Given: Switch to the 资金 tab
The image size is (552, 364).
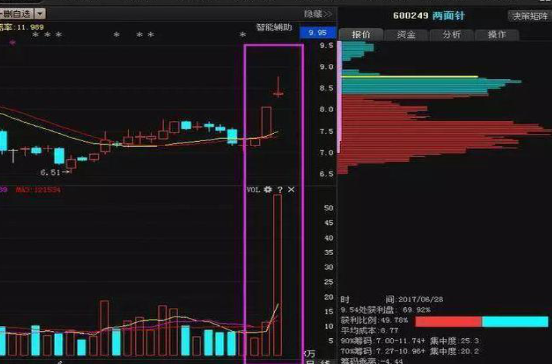Looking at the screenshot, I should [406, 34].
